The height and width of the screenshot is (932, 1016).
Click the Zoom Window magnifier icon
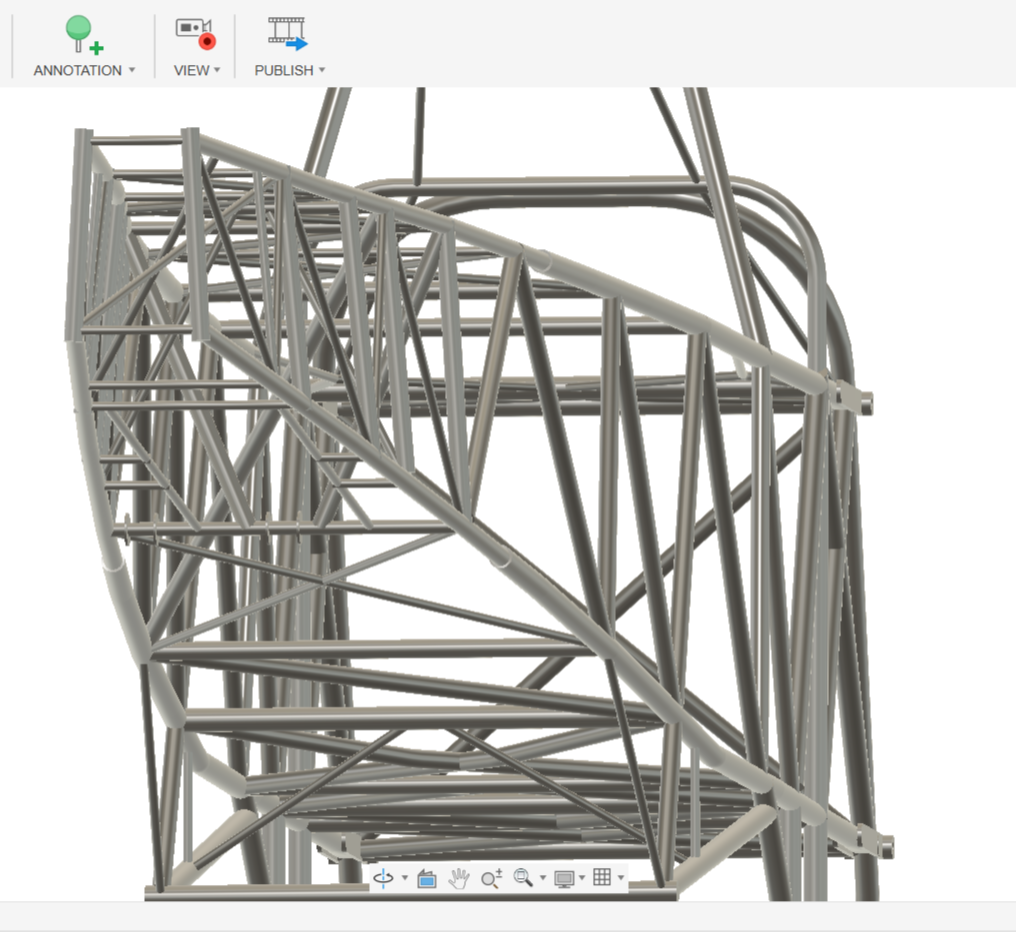(x=523, y=878)
